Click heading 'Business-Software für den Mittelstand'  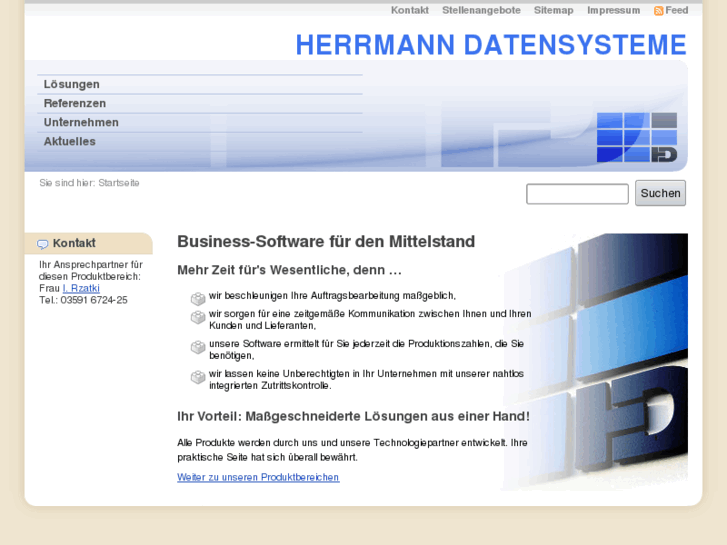point(326,242)
